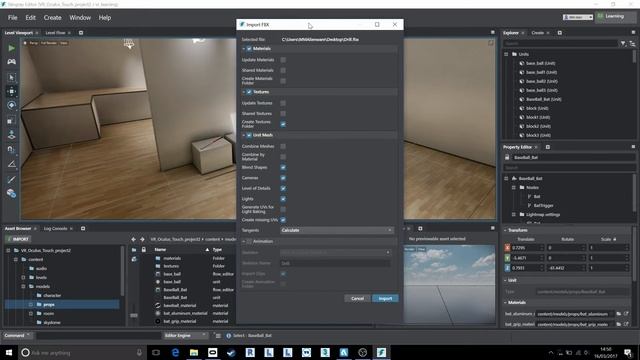Click the Windows Start button

point(9,353)
